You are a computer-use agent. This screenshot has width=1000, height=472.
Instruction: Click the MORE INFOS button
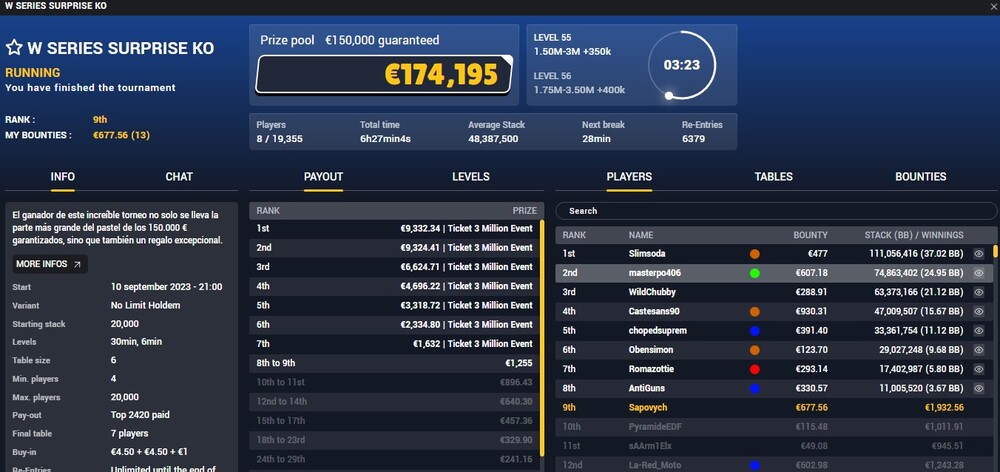[50, 264]
